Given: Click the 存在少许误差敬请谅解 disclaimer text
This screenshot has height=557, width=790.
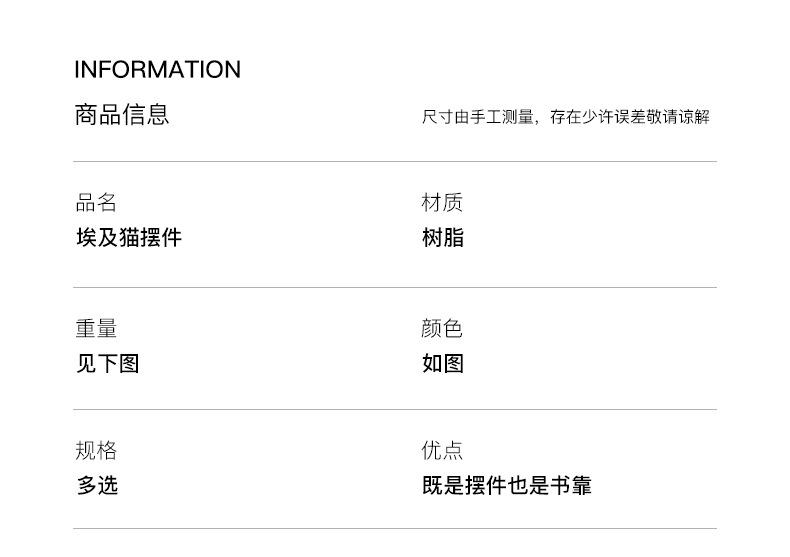Looking at the screenshot, I should [630, 117].
